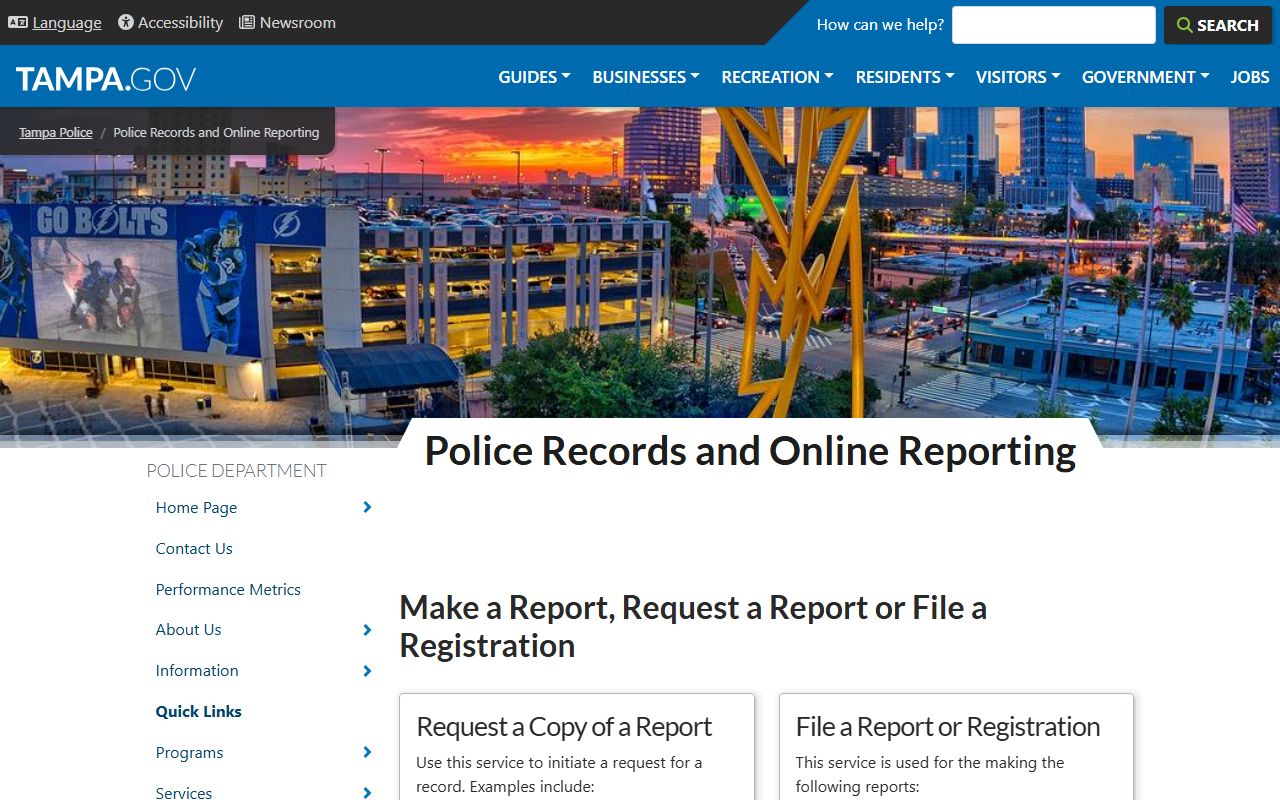Screen dimensions: 1280x800
Task: Open the Performance Metrics sidebar link
Action: click(228, 590)
